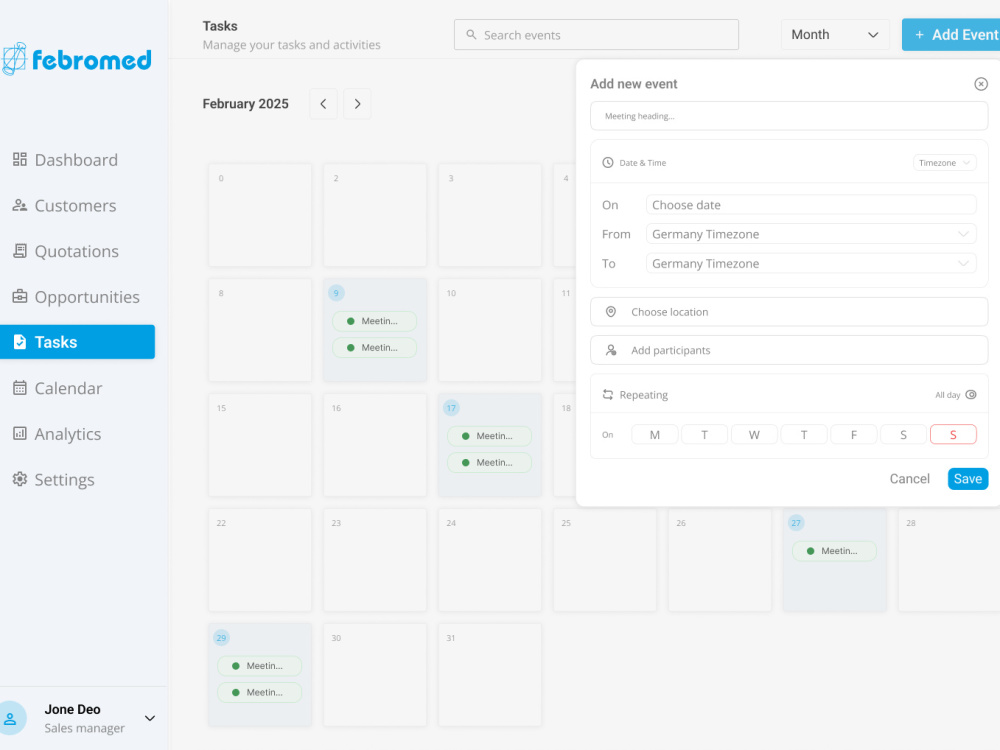Open Calendar in the sidebar
The width and height of the screenshot is (1000, 750).
tap(77, 388)
